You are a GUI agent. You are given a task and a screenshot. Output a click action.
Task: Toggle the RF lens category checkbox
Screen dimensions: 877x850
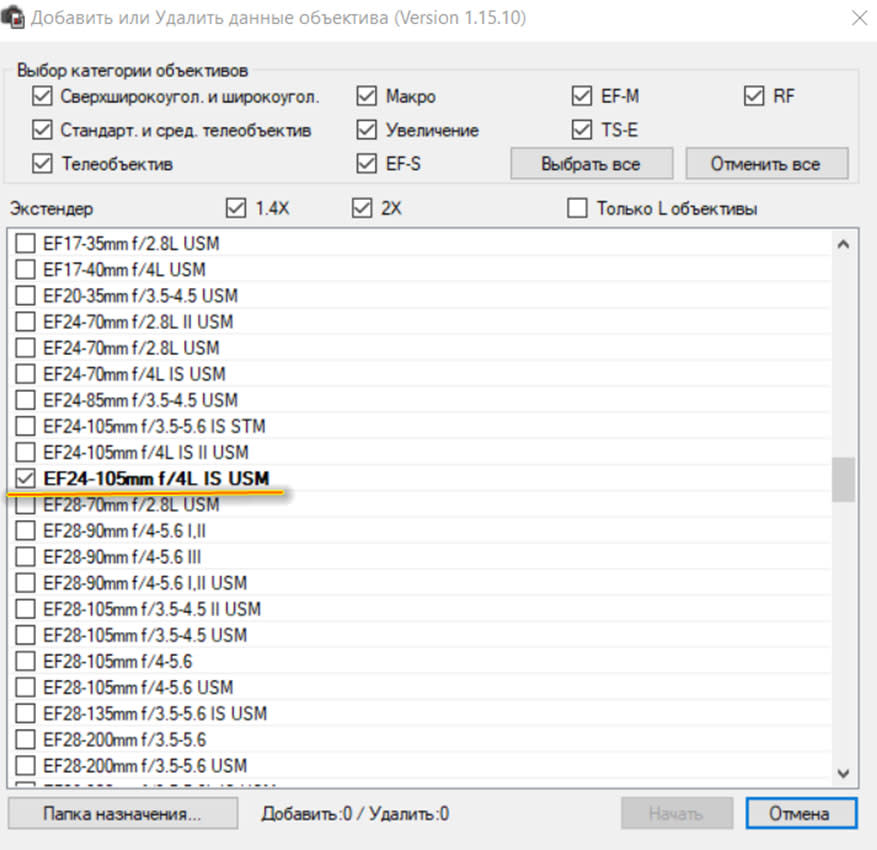(754, 96)
